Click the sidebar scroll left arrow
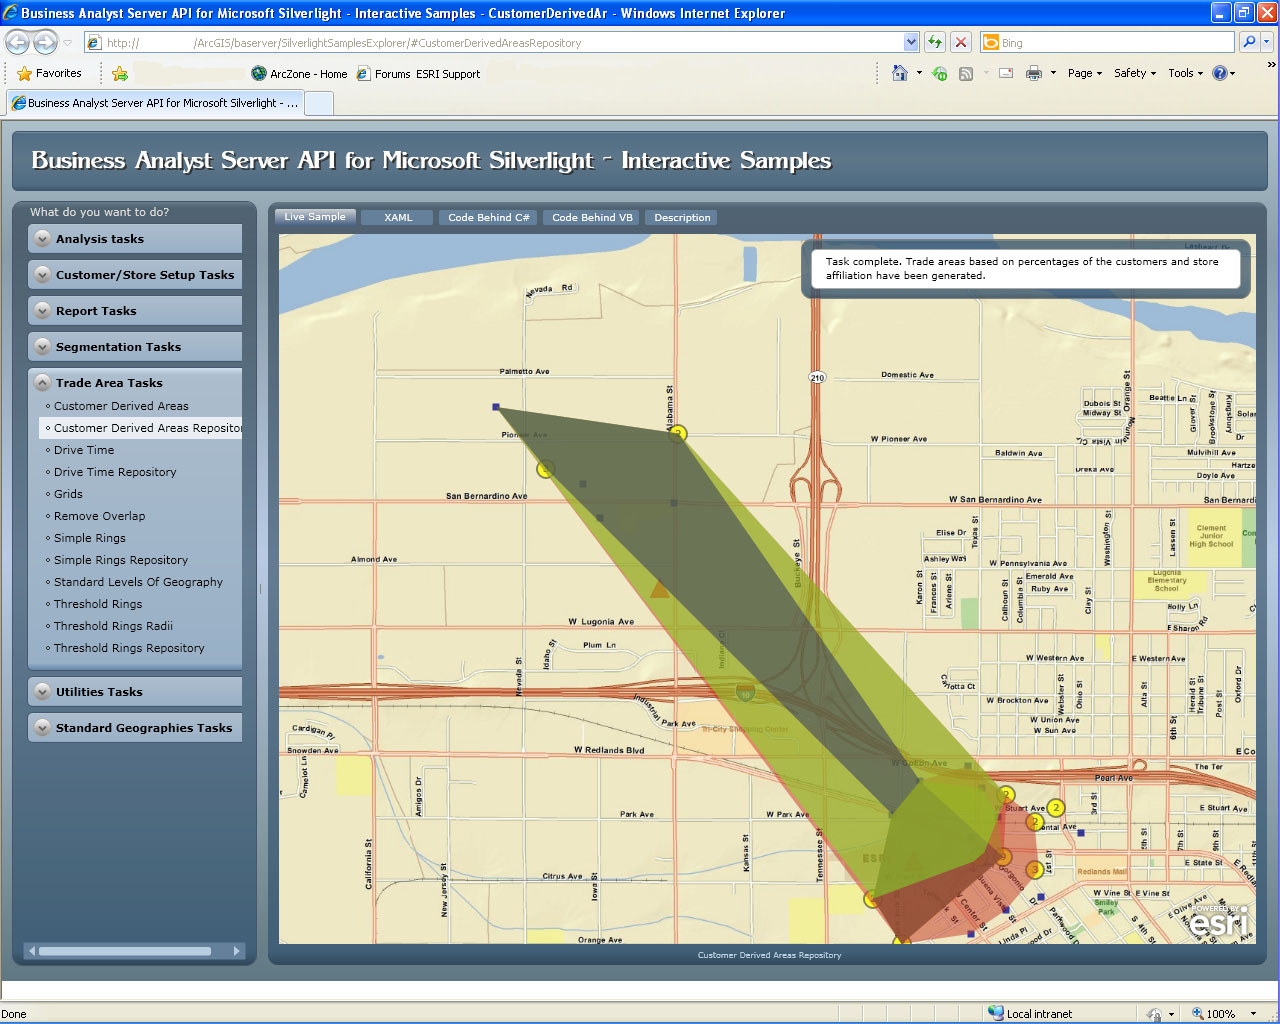This screenshot has height=1024, width=1280. pyautogui.click(x=32, y=951)
